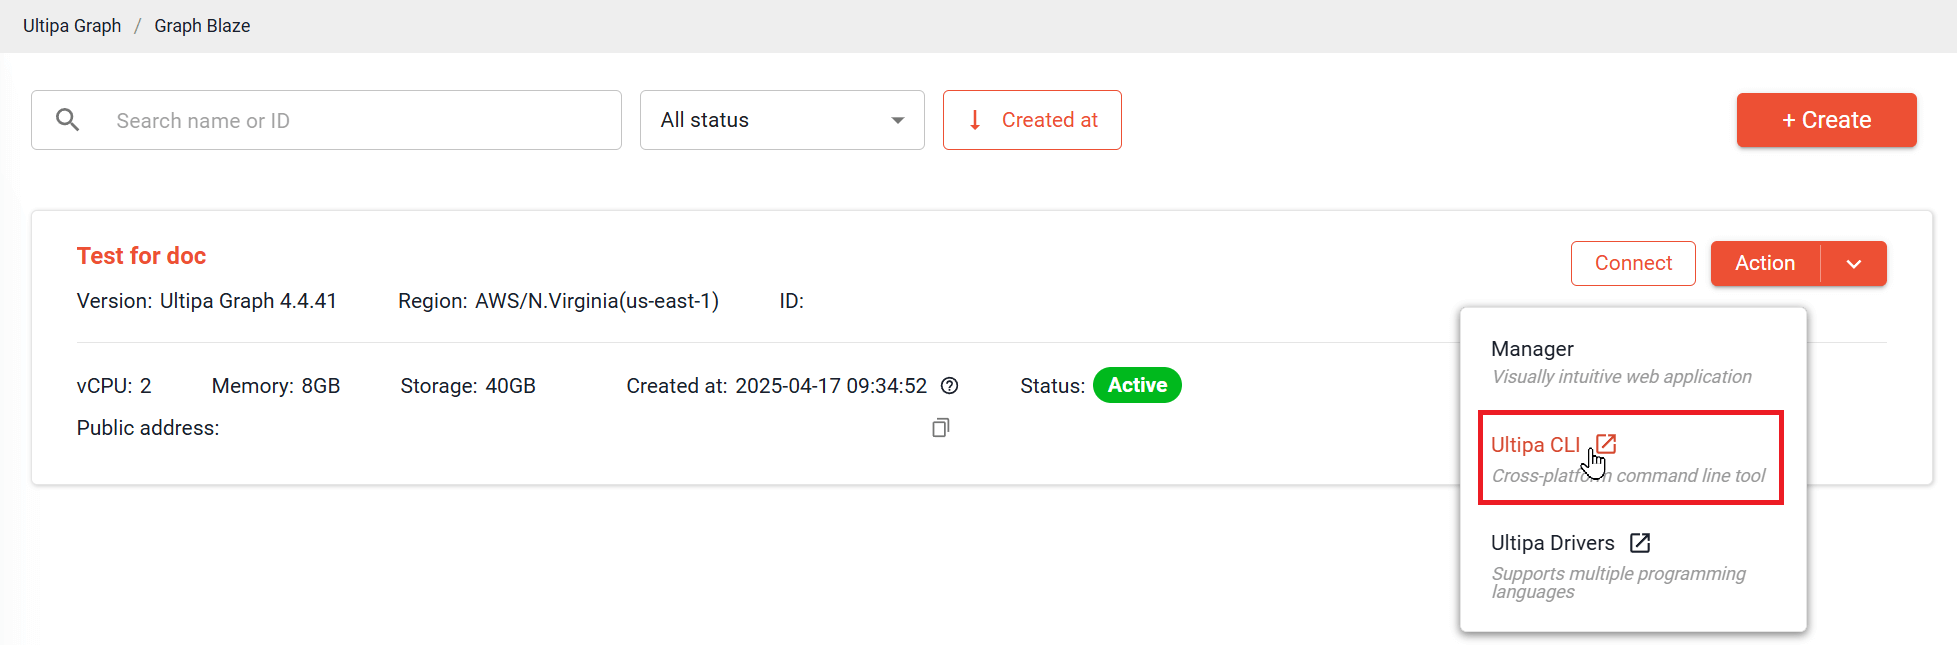This screenshot has width=1957, height=645.
Task: Open the created-at help question mark icon
Action: click(950, 386)
